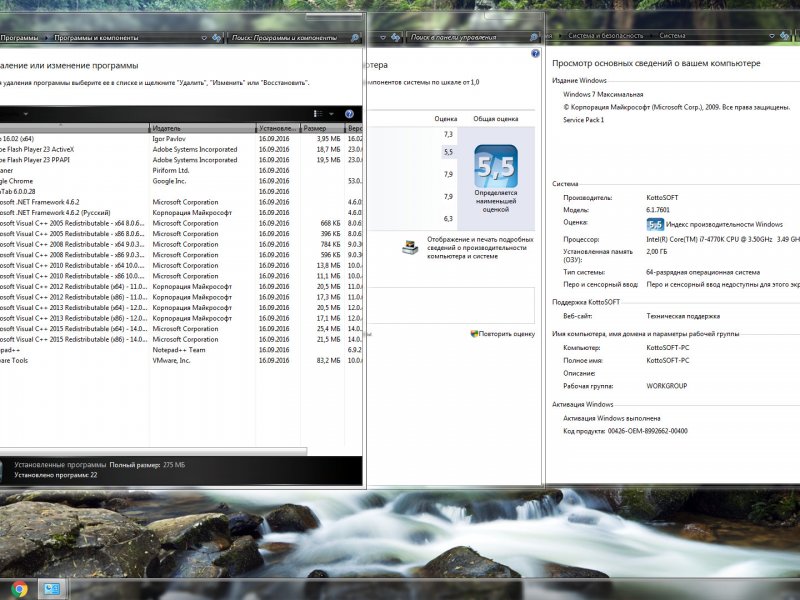The image size is (800, 600).
Task: Click the 3,95 МБ size cell
Action: [328, 139]
